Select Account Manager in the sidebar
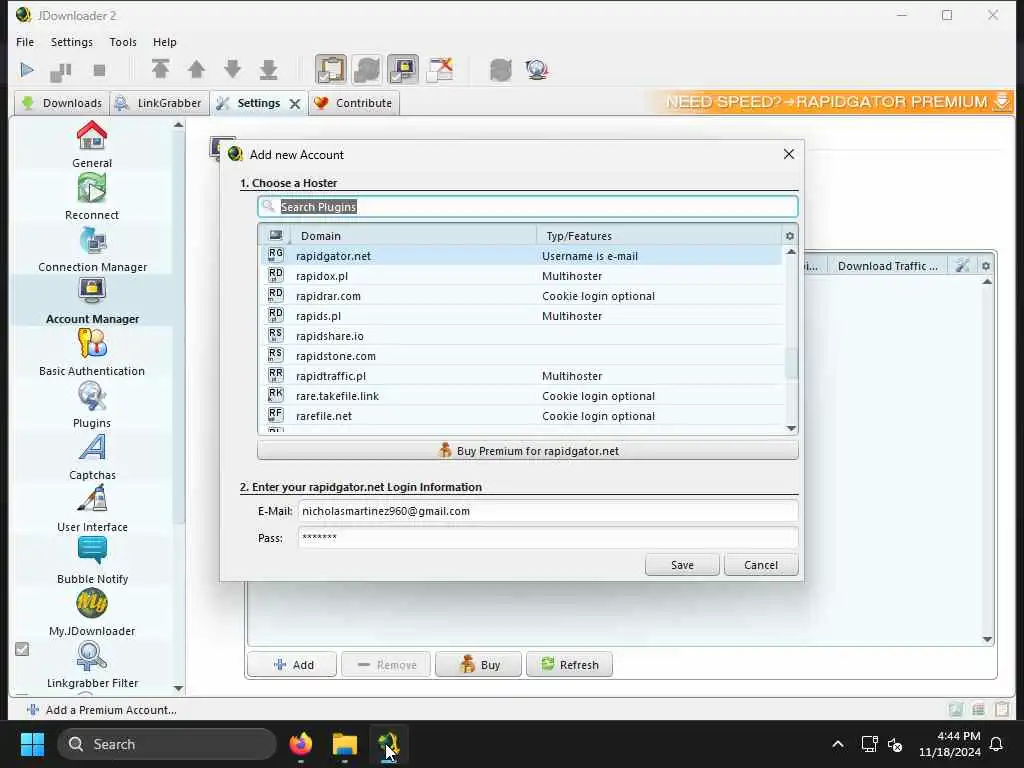The width and height of the screenshot is (1024, 768). pyautogui.click(x=92, y=301)
